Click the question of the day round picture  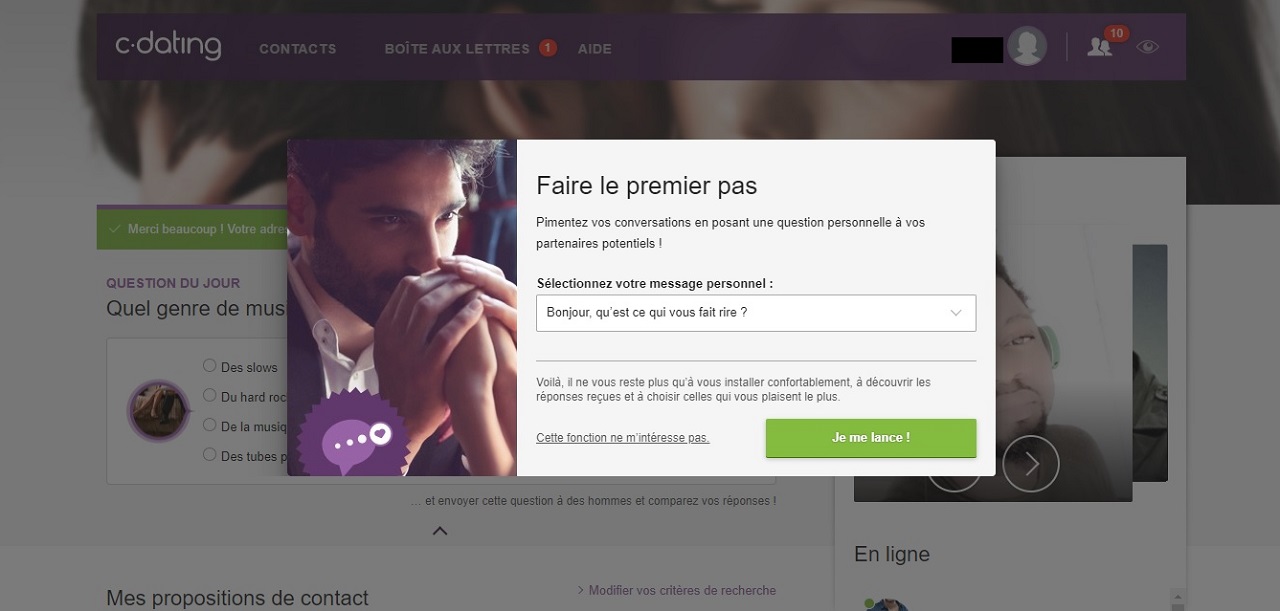[158, 411]
